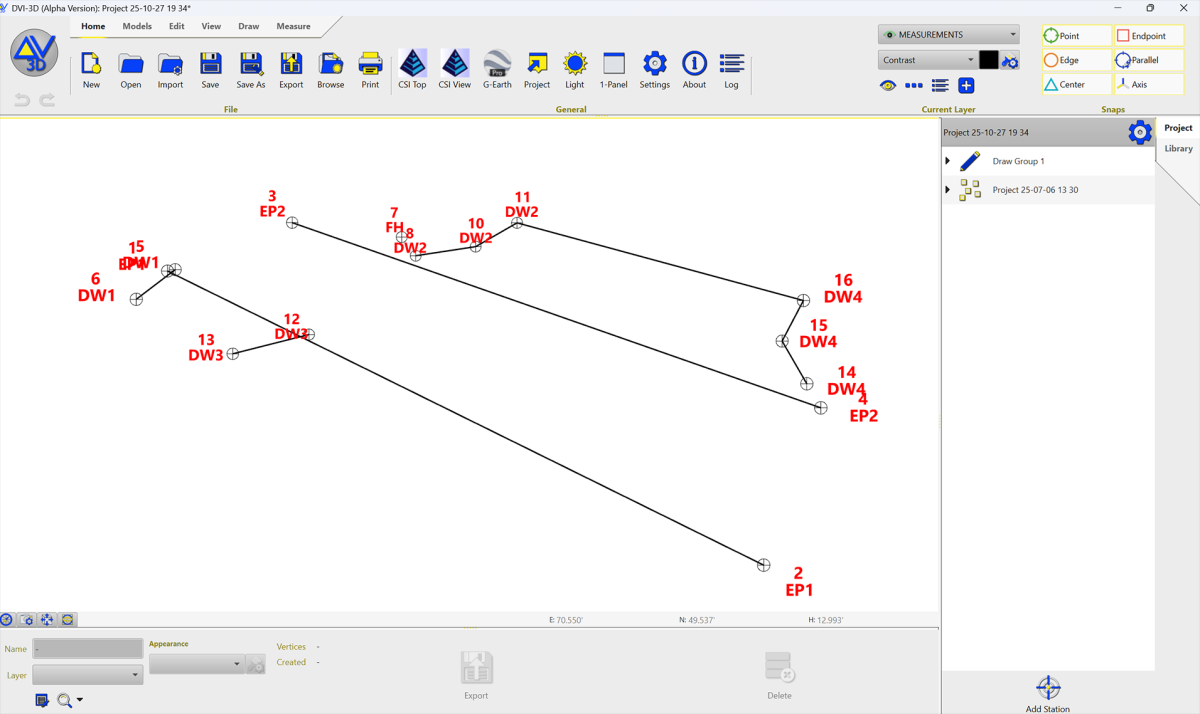Toggle current layer visibility eye icon
Image resolution: width=1200 pixels, height=714 pixels.
888,86
